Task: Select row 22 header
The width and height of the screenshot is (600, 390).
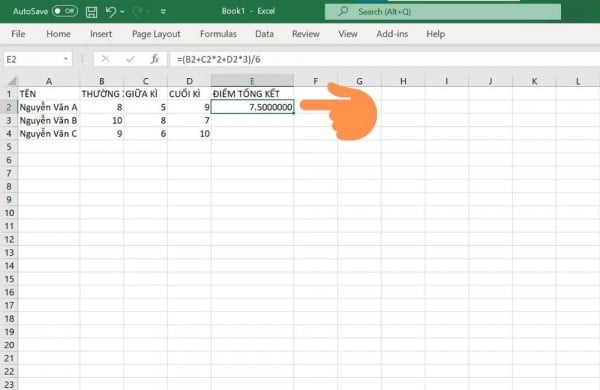Action: [x=9, y=372]
